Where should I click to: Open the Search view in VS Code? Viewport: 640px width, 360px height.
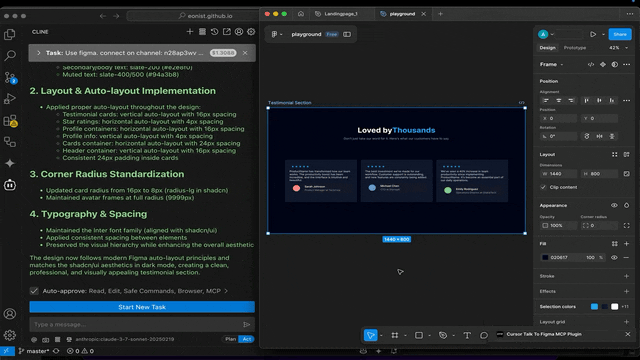[x=10, y=55]
